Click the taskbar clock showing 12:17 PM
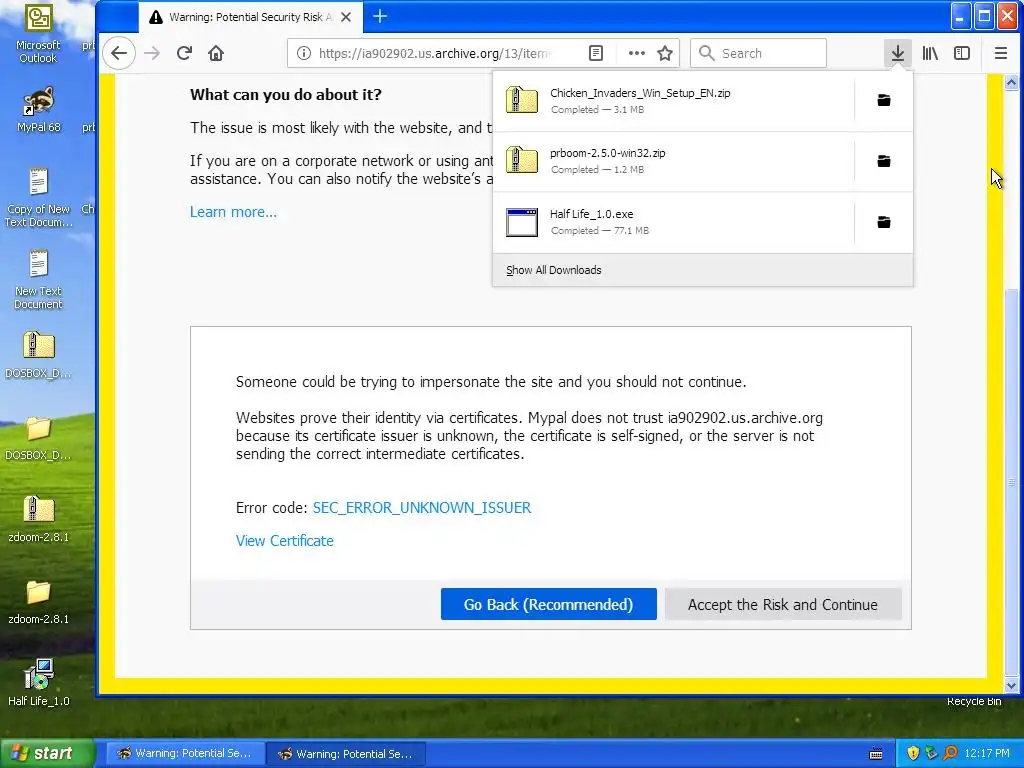The image size is (1024, 768). [987, 754]
